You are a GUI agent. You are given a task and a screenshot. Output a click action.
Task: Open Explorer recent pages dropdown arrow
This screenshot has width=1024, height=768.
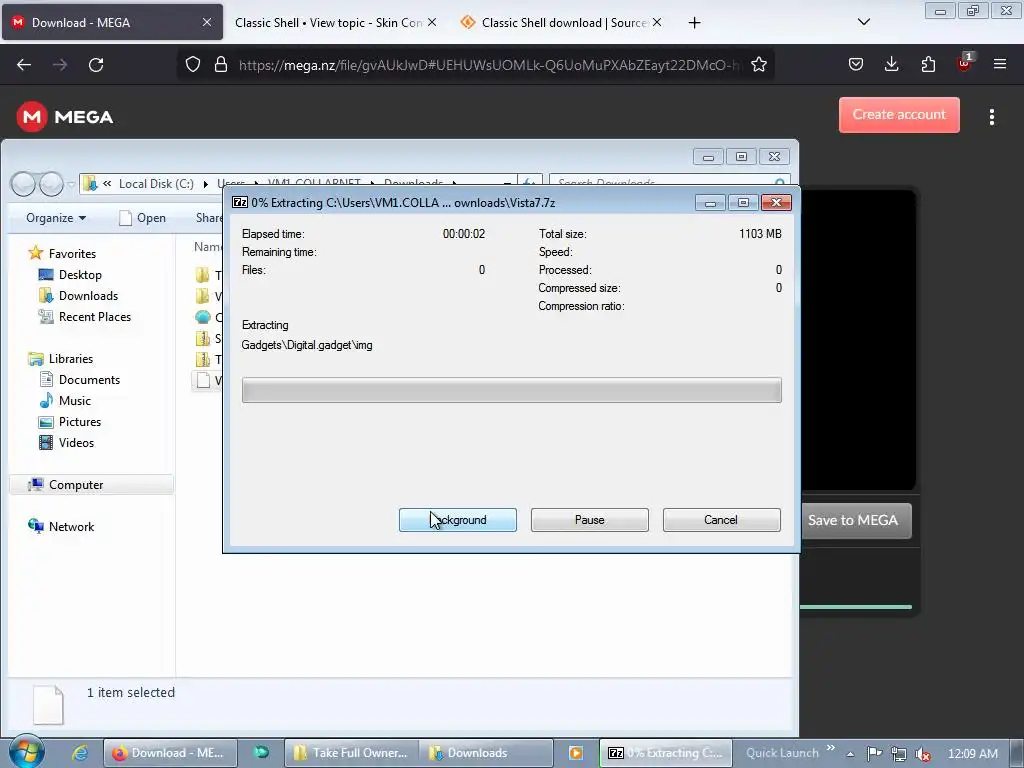click(x=71, y=185)
